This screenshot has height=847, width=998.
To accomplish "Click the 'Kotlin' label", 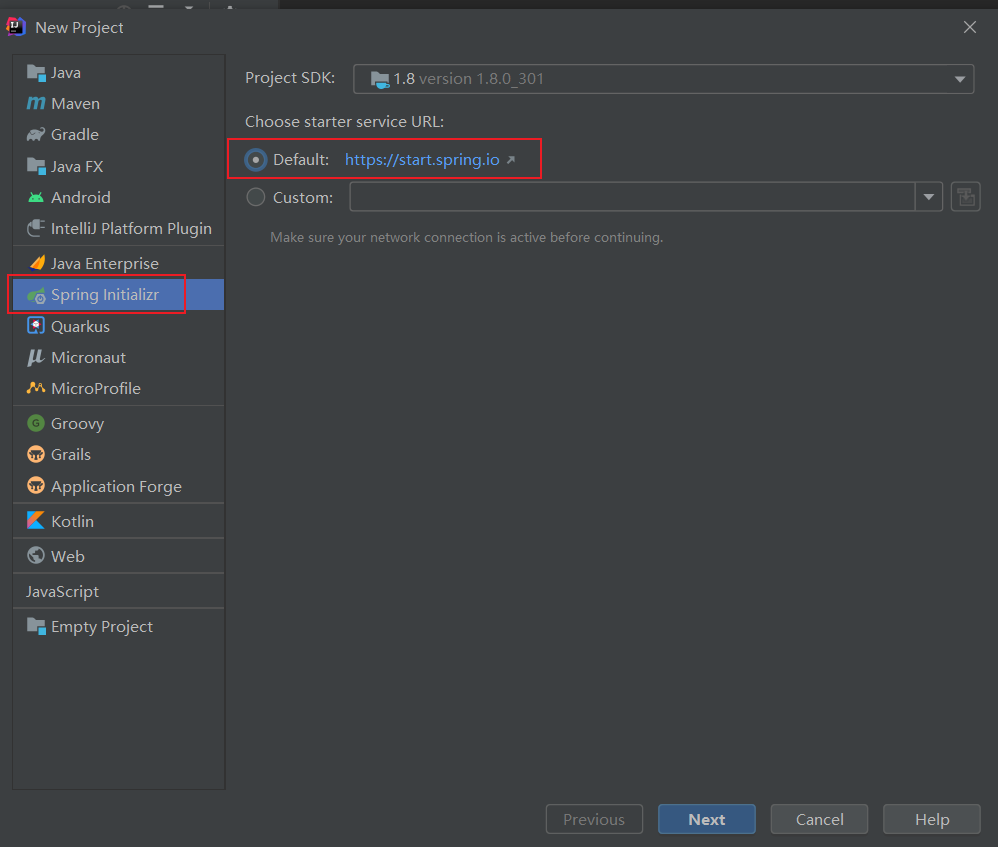I will (73, 521).
